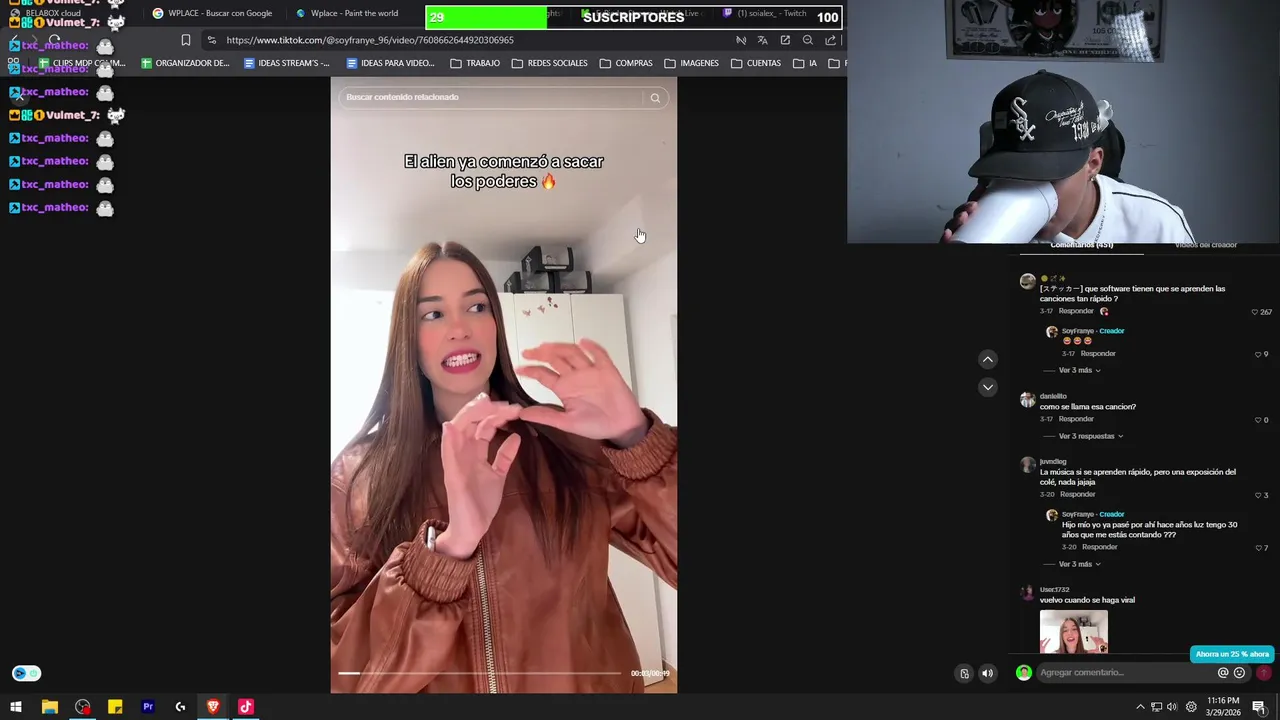Open the TRABAJO bookmarks folder

pyautogui.click(x=475, y=63)
